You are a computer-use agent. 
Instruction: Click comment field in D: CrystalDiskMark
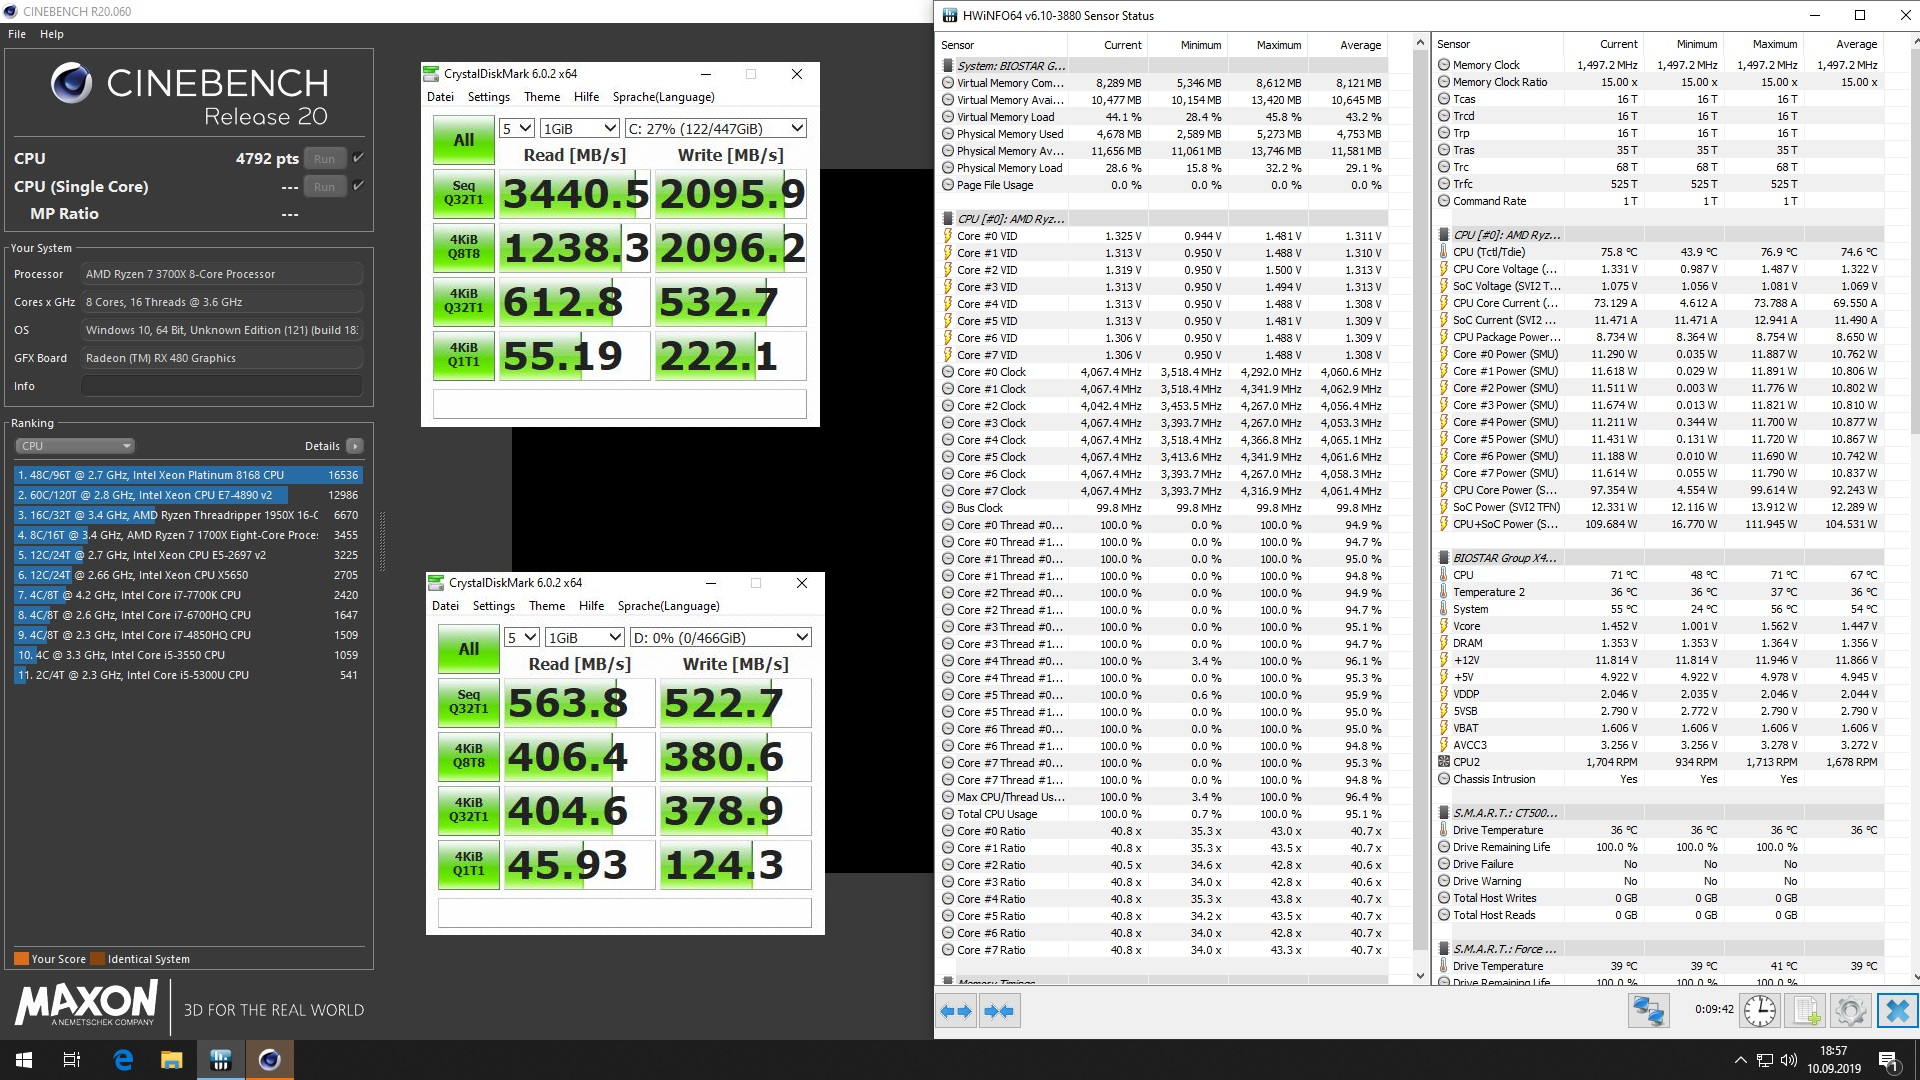click(x=625, y=913)
